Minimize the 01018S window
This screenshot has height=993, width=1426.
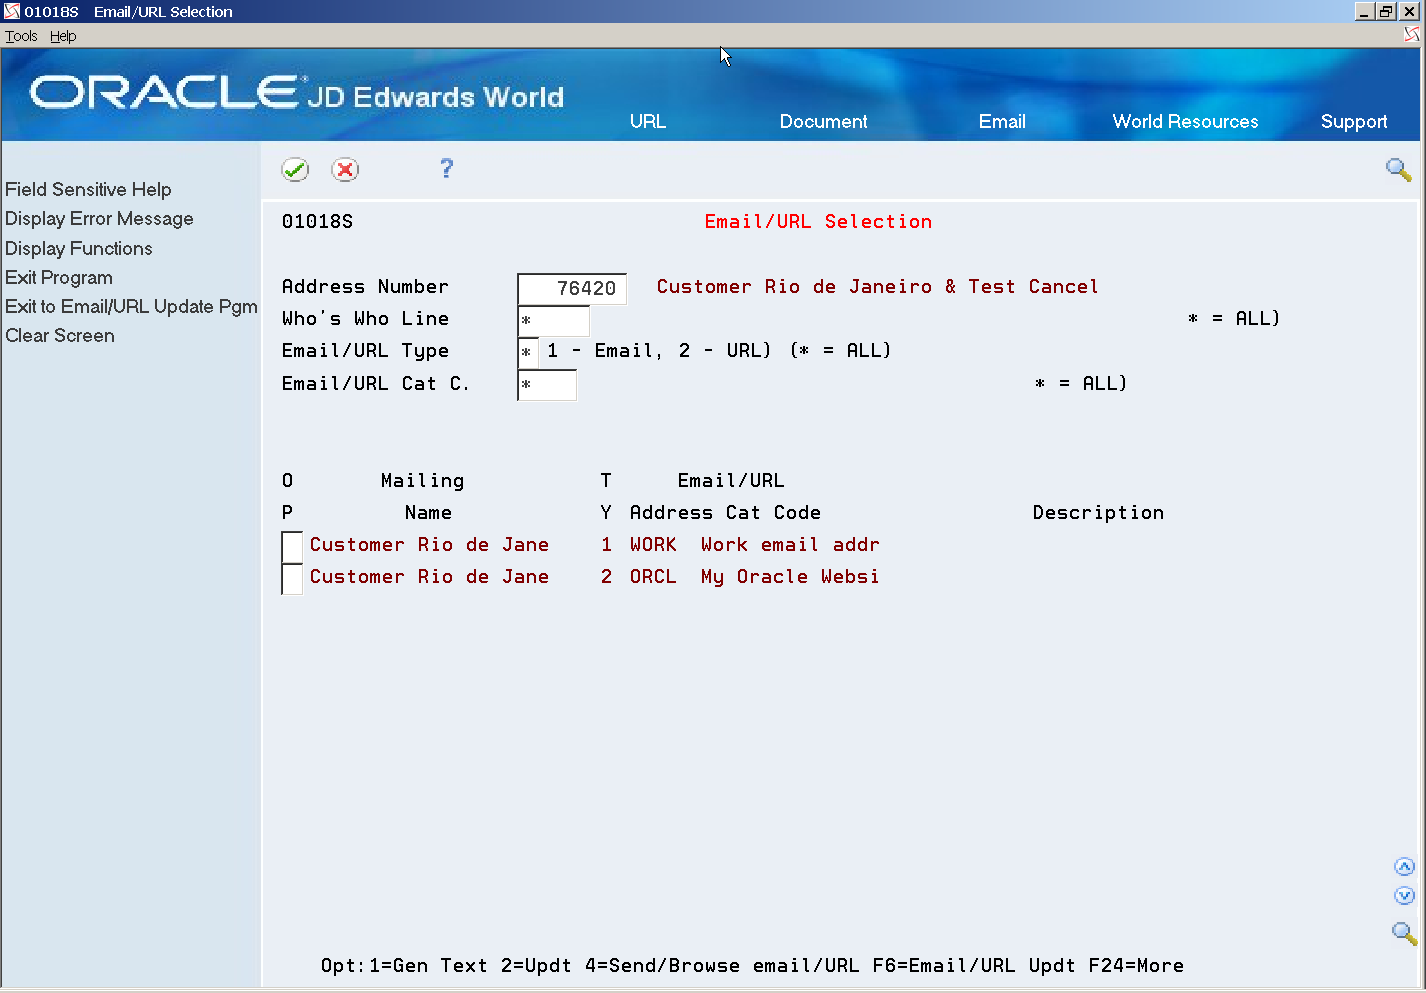point(1364,11)
